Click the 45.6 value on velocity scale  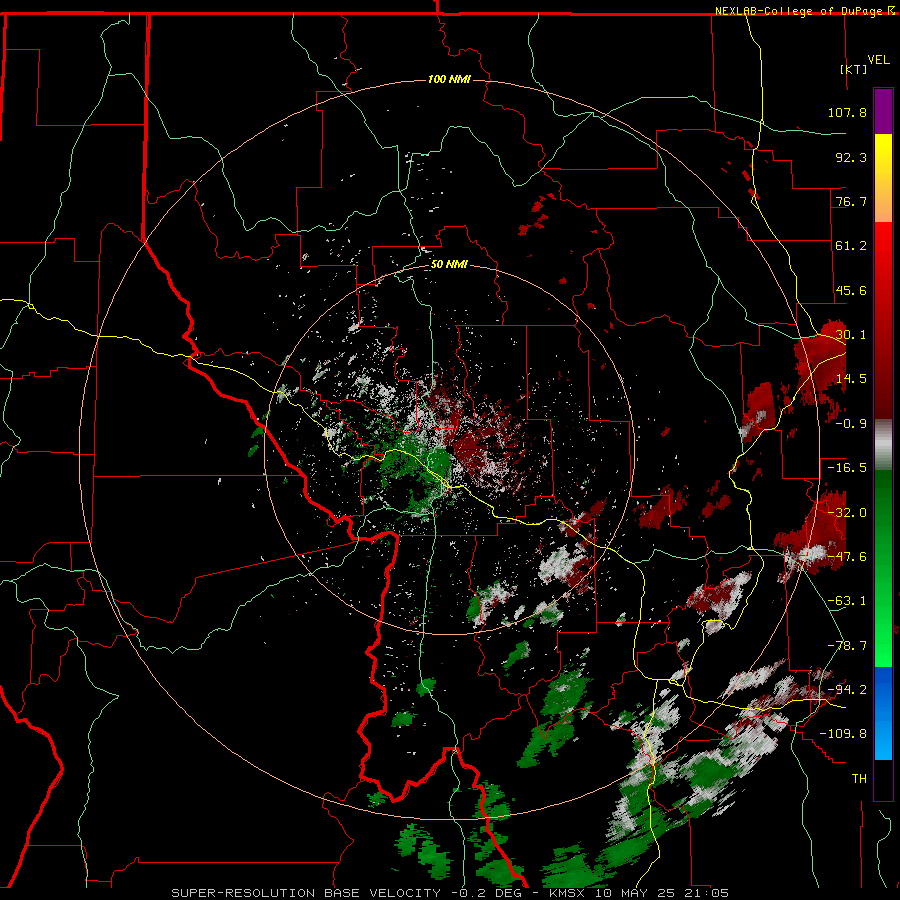click(851, 290)
